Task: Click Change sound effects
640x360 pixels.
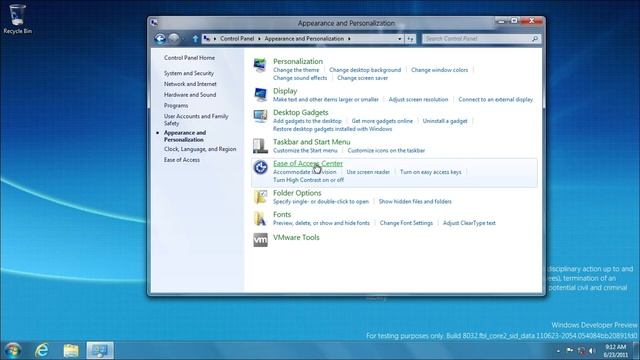Action: [300, 78]
